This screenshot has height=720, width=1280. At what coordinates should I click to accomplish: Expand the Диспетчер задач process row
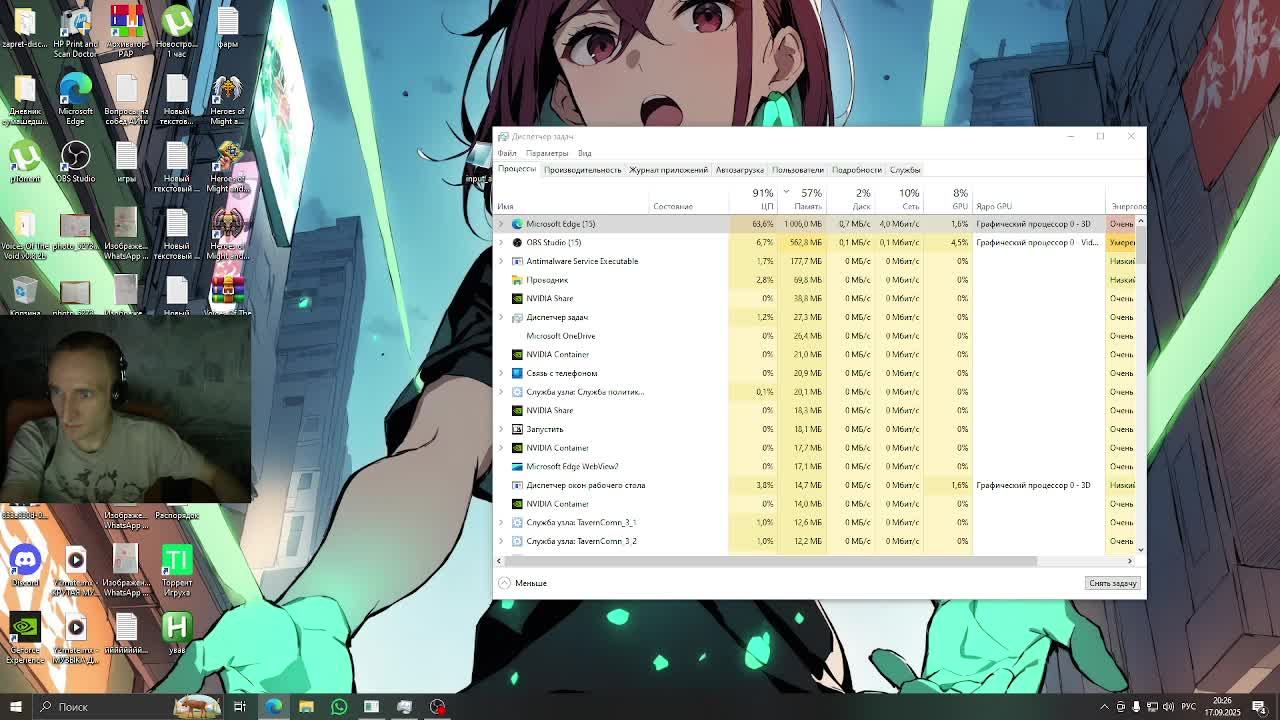(x=501, y=317)
